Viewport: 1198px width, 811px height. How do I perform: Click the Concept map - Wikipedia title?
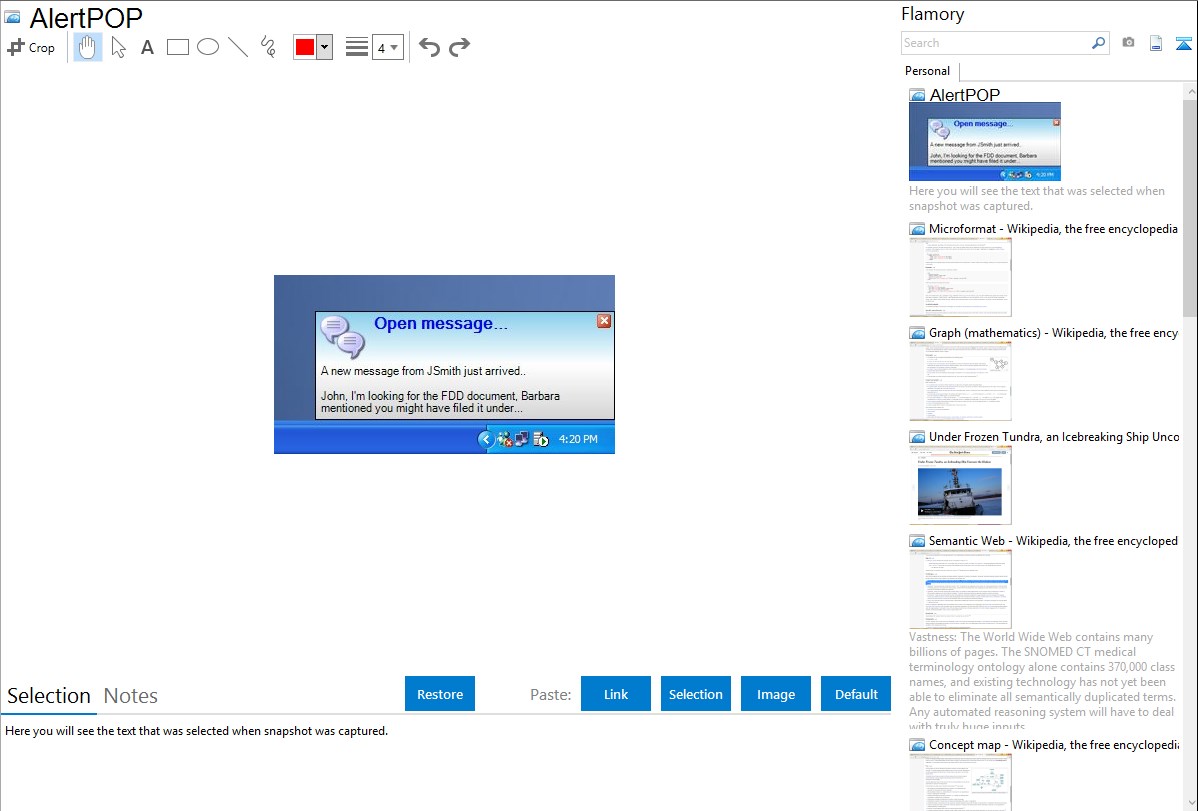(1054, 744)
